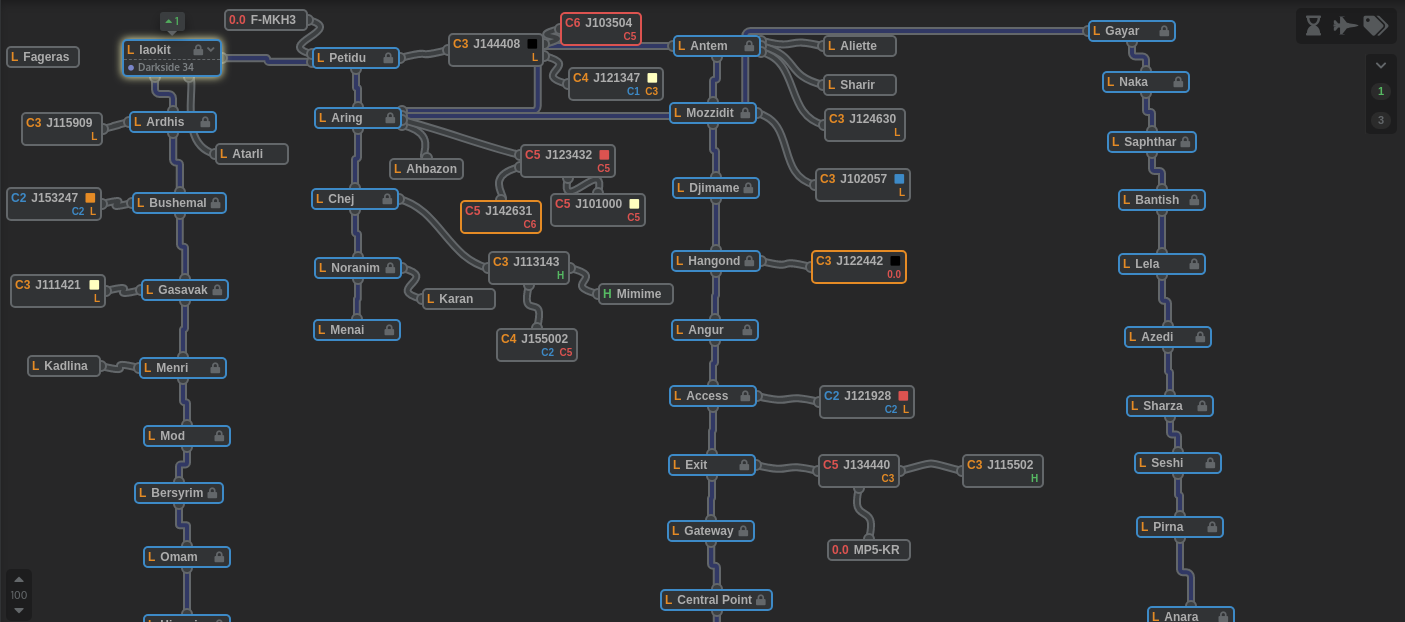Select the MP5-KR nullsec system node
The width and height of the screenshot is (1405, 622).
pos(869,550)
